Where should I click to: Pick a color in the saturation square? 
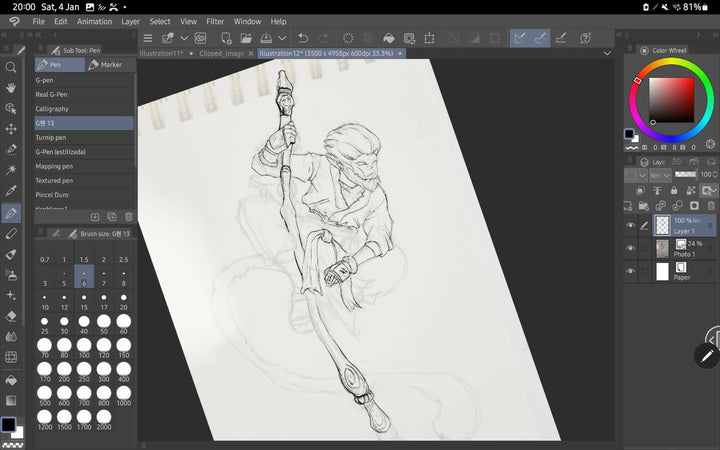coord(671,100)
